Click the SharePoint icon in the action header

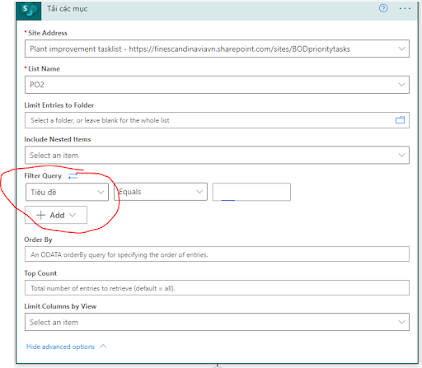tap(29, 10)
